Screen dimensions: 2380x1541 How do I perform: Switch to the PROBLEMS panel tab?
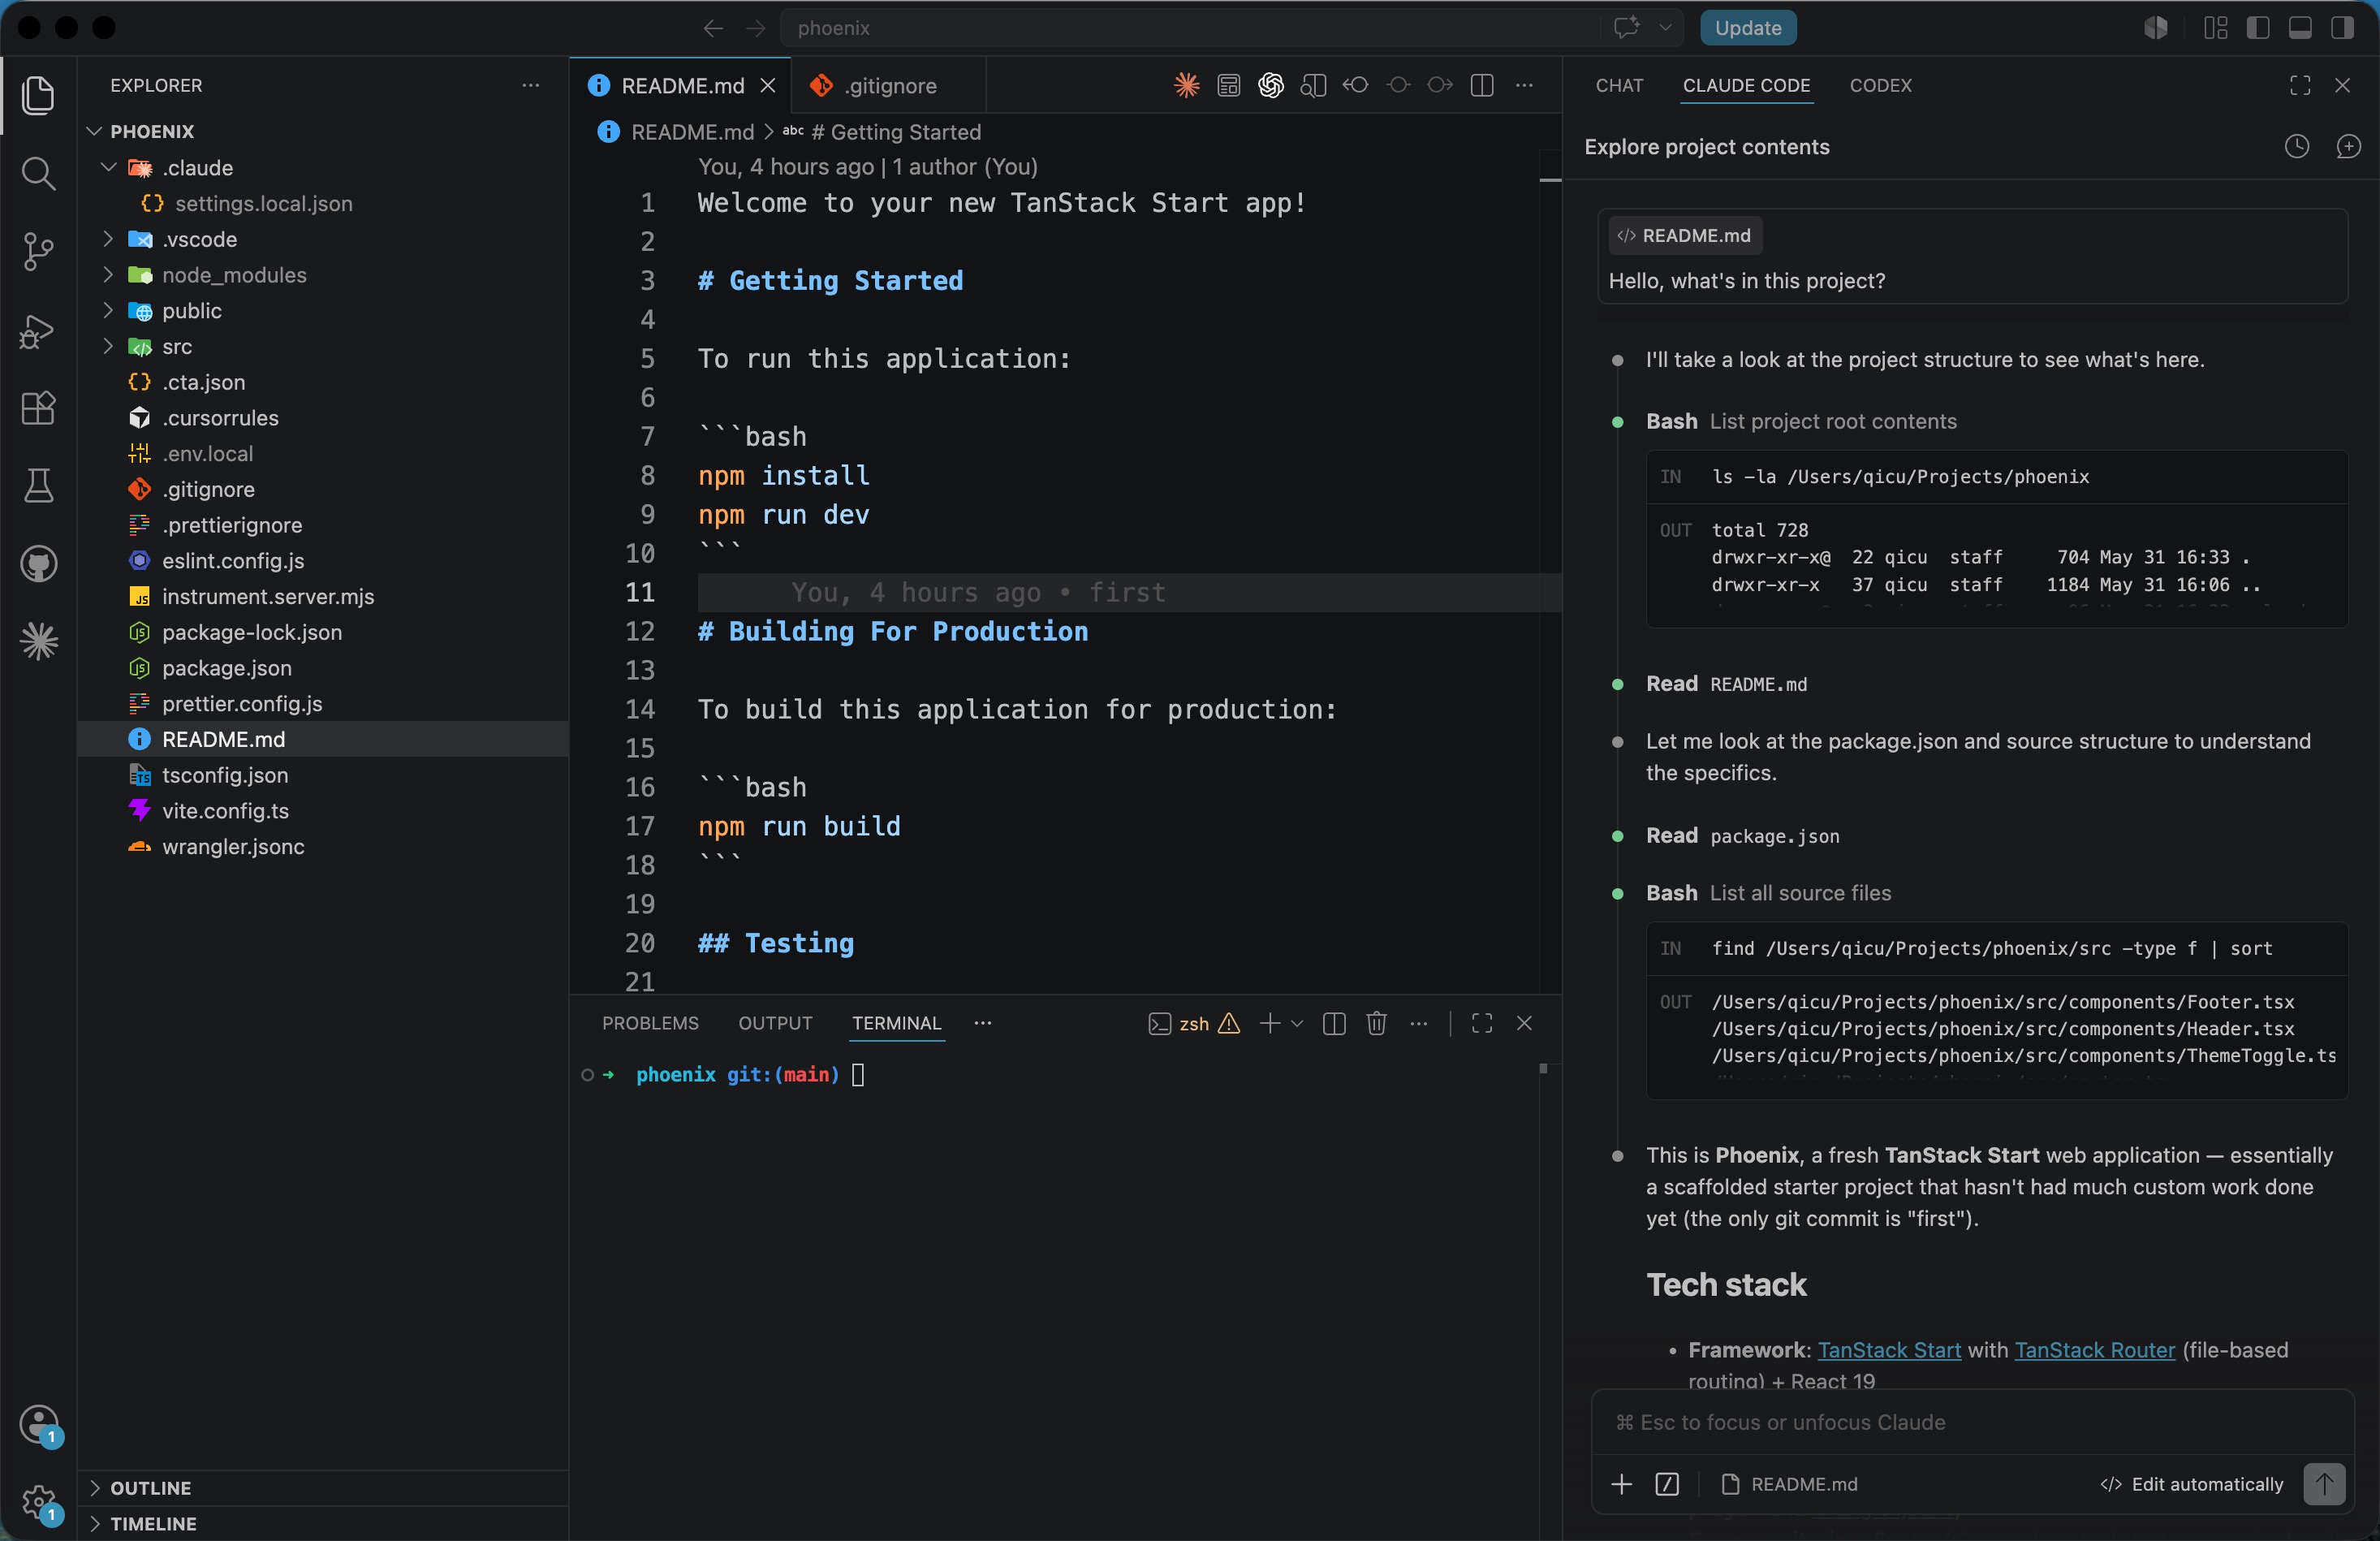[650, 1023]
